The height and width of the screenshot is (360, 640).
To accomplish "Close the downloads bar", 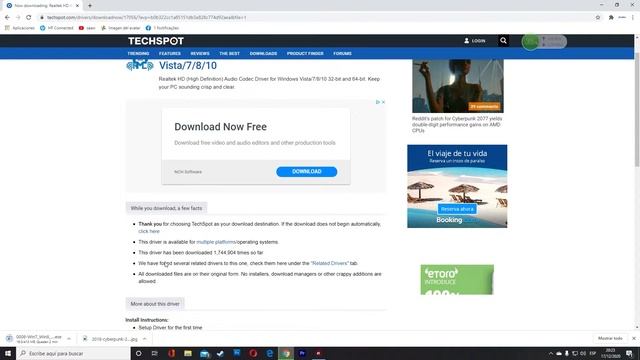I will click(634, 338).
